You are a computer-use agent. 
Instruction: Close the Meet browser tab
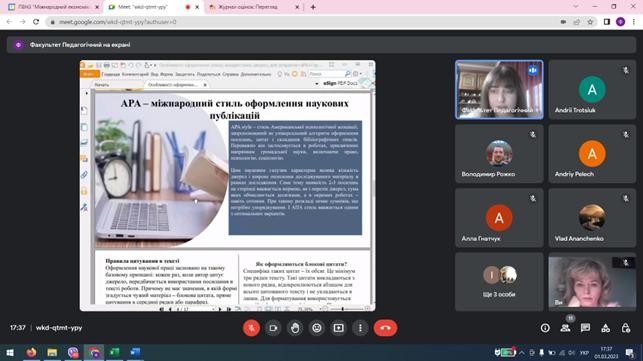pyautogui.click(x=197, y=7)
